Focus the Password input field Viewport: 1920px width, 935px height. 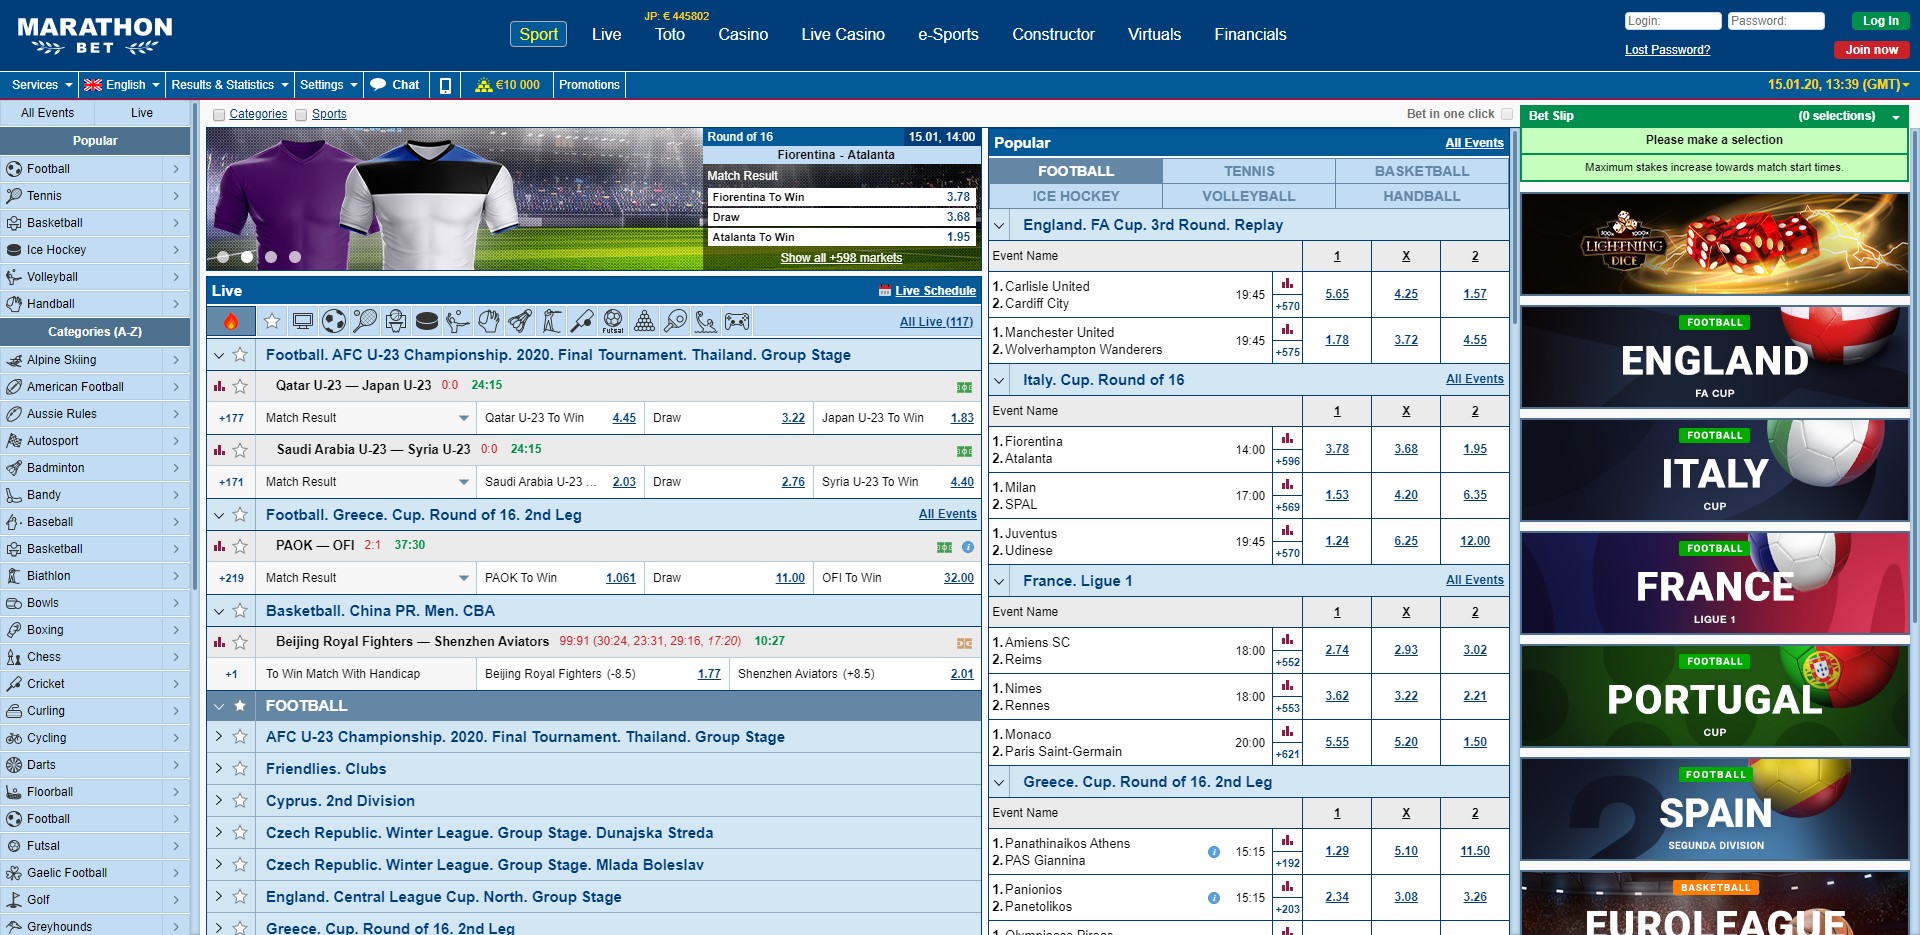[1776, 21]
